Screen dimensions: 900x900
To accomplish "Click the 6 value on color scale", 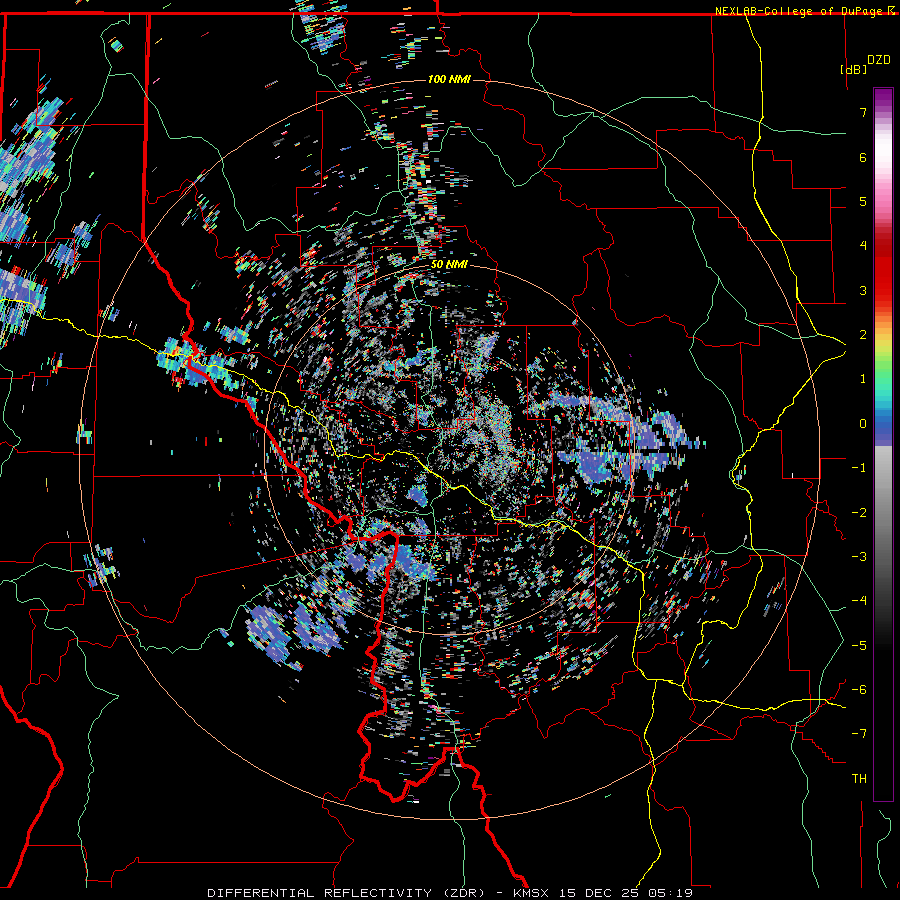I will point(863,157).
